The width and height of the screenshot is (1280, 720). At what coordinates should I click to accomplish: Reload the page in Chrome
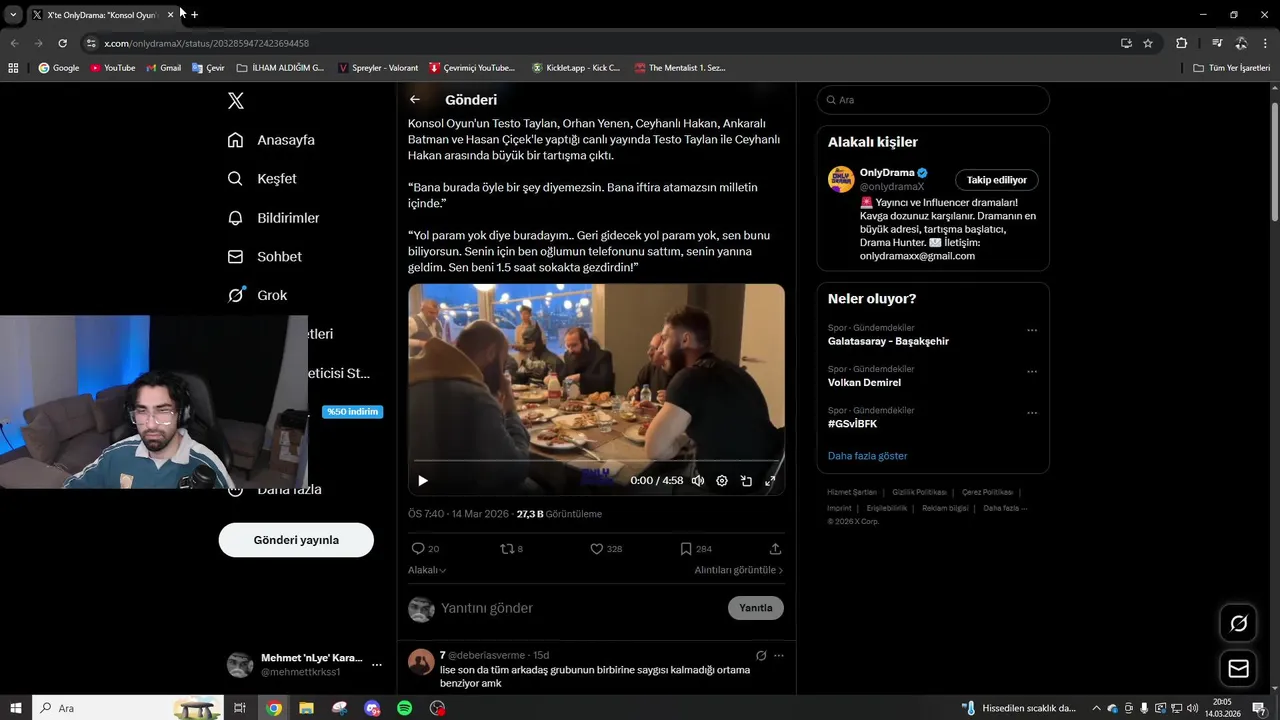62,43
